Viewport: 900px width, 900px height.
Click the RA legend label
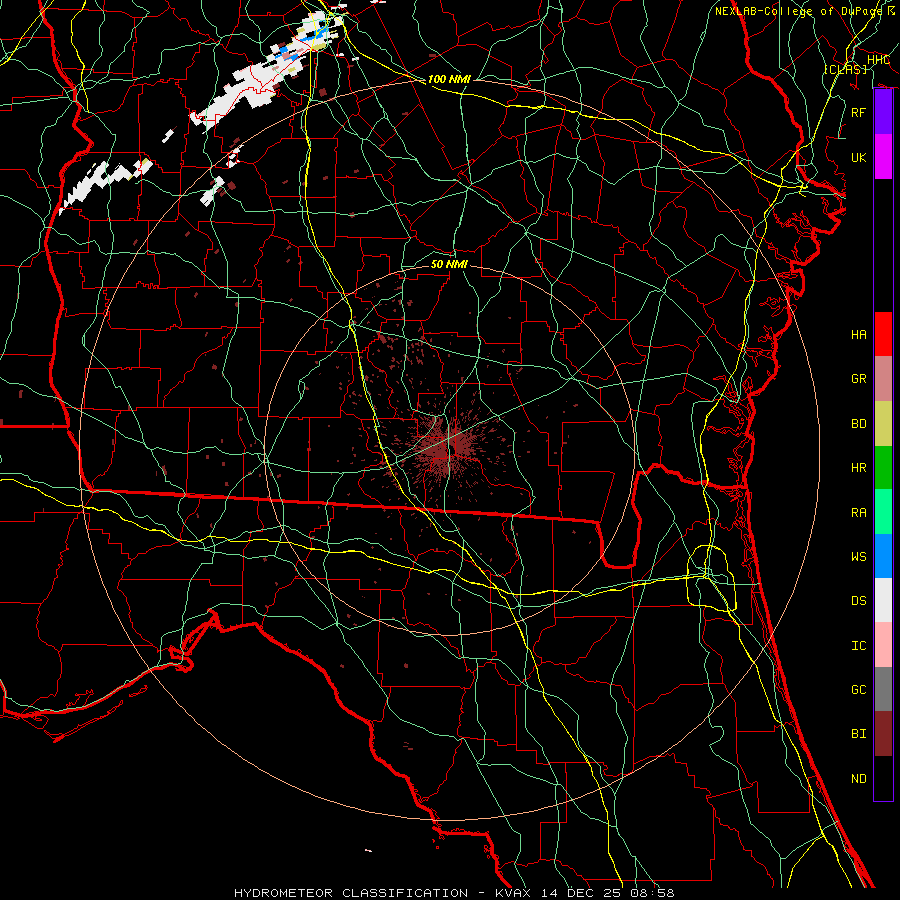pyautogui.click(x=858, y=512)
